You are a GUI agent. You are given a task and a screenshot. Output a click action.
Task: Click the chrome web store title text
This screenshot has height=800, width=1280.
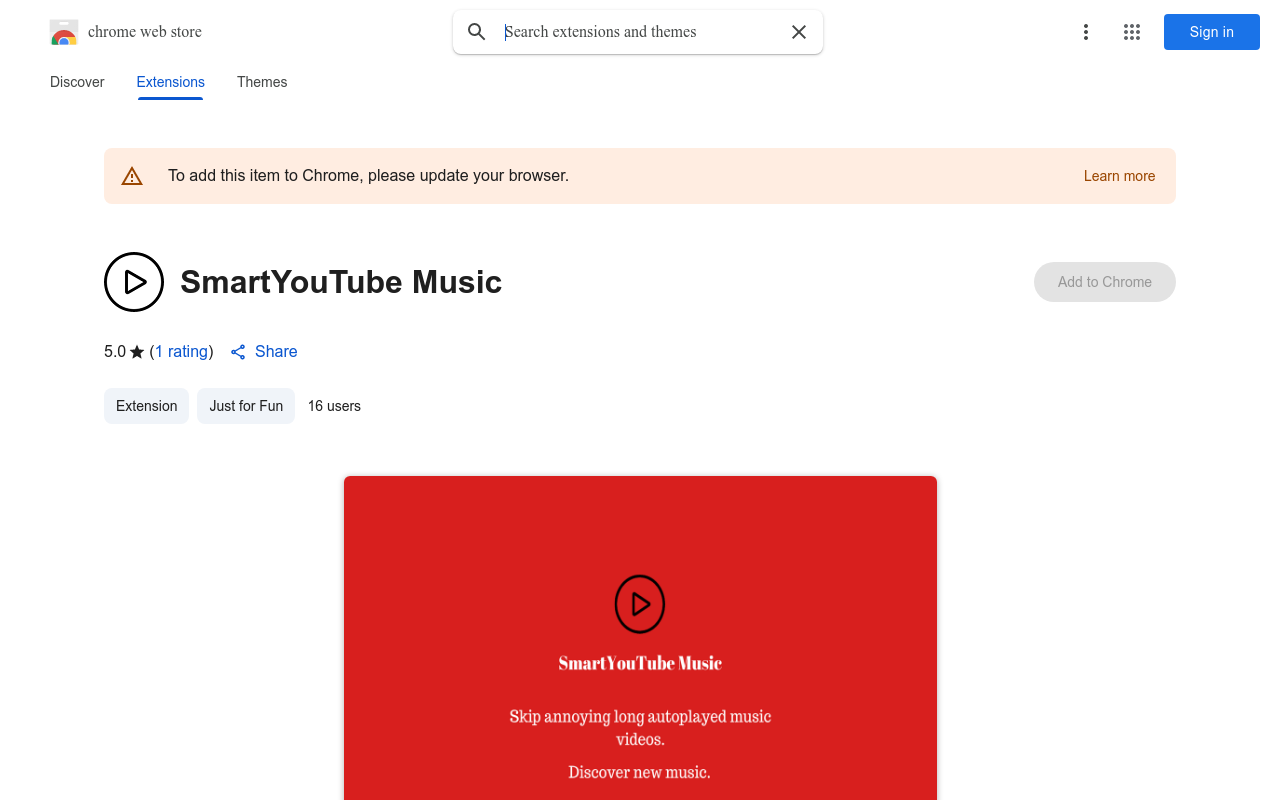(145, 32)
